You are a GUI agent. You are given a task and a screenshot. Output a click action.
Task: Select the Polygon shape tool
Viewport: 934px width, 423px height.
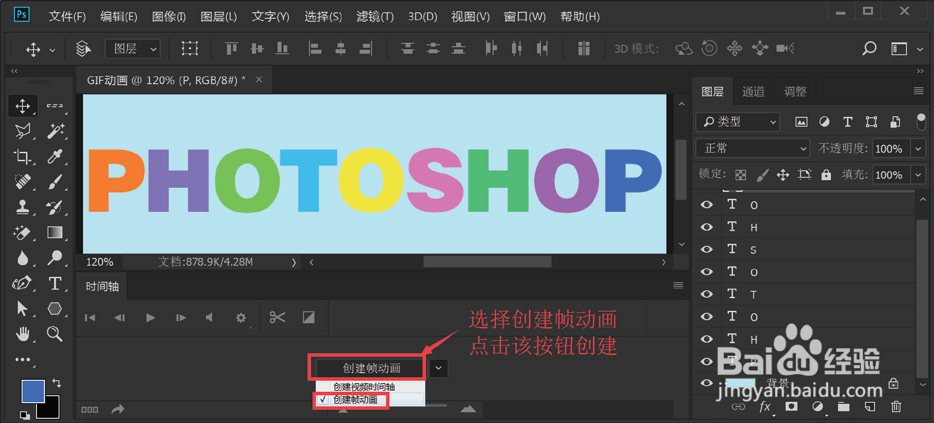[x=55, y=308]
